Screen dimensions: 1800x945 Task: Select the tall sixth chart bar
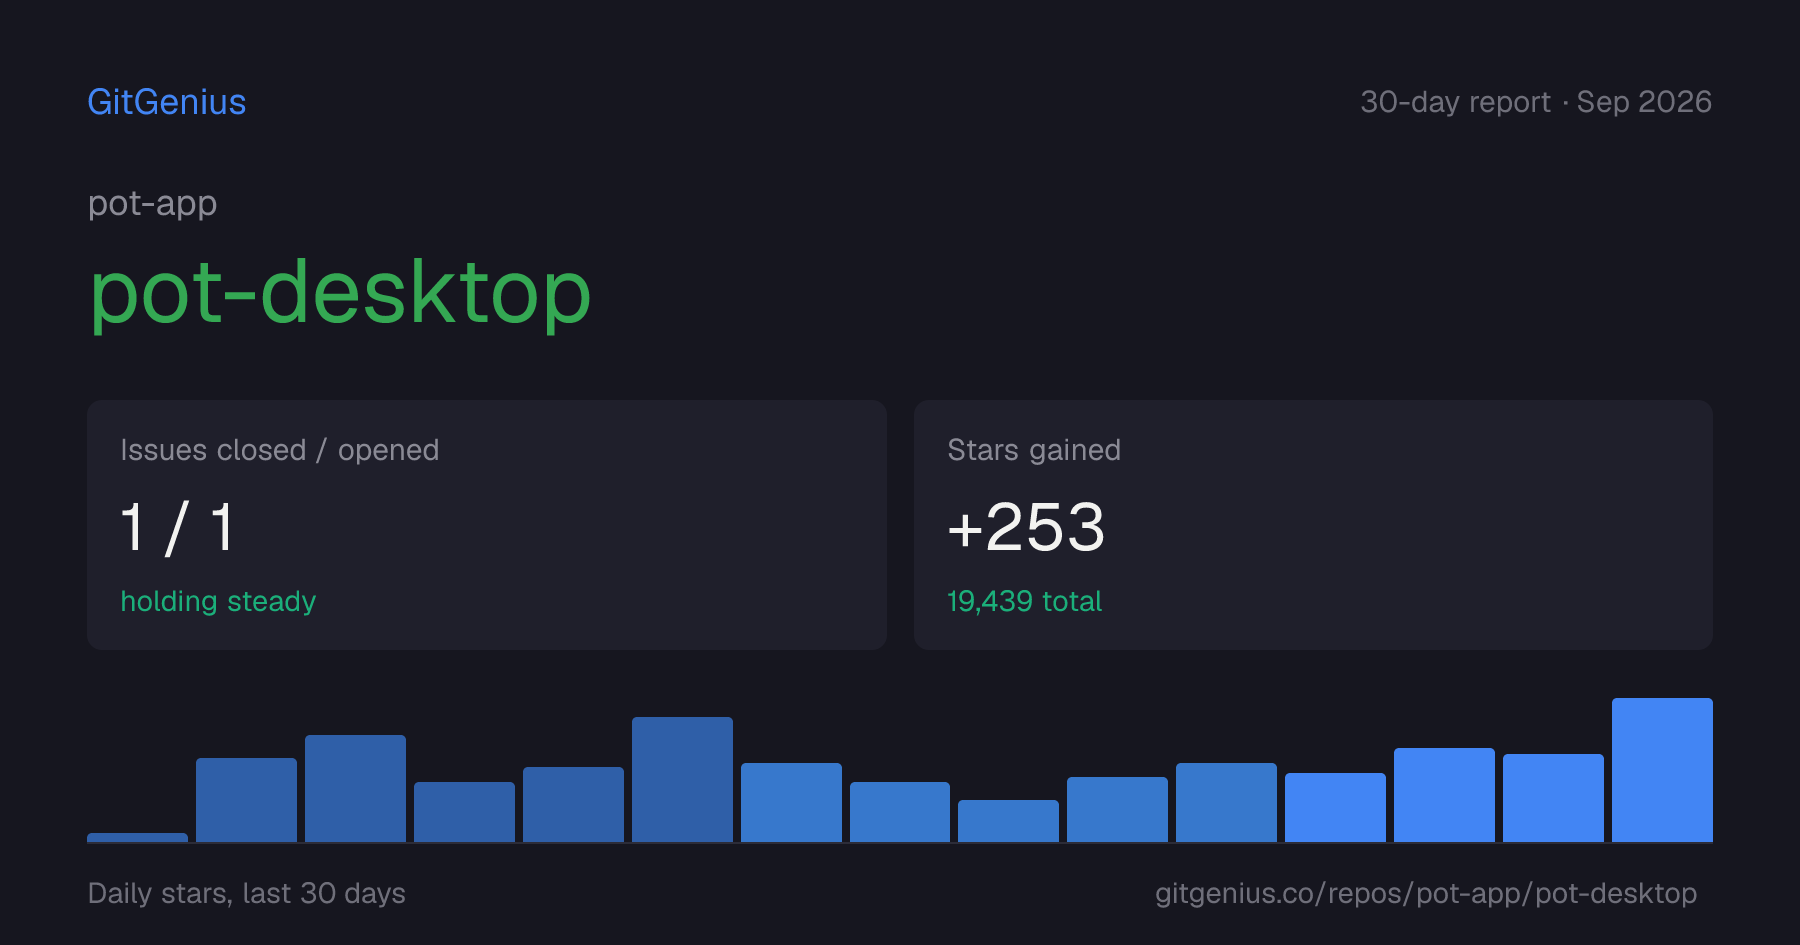pos(682,779)
